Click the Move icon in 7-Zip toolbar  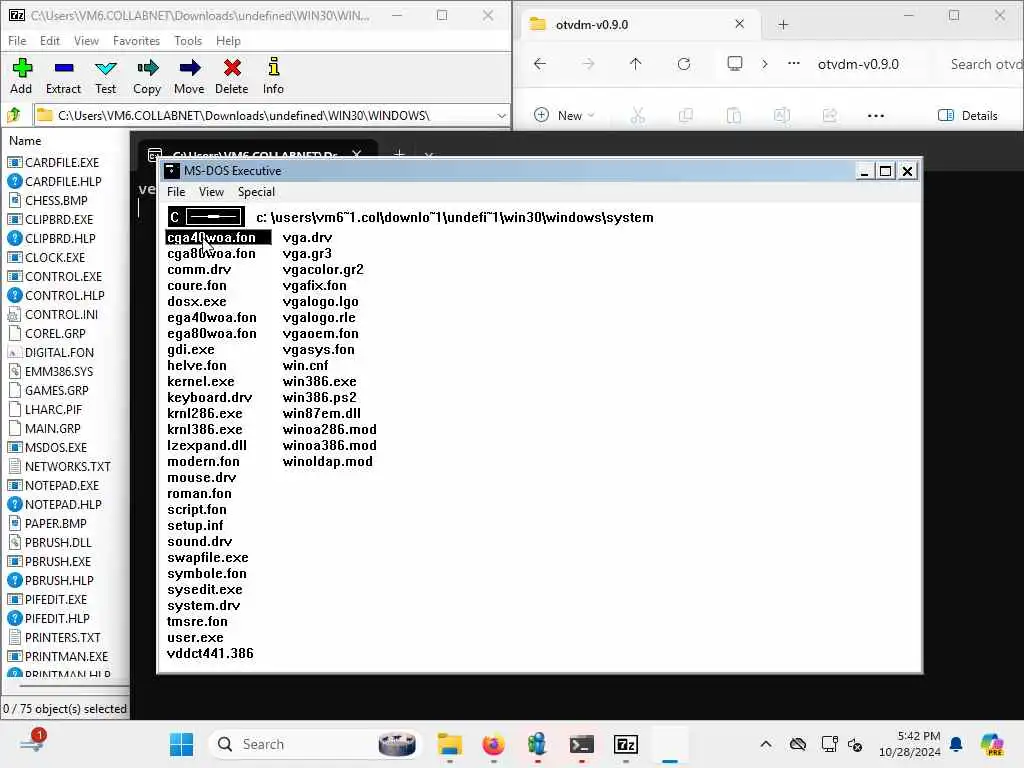pyautogui.click(x=189, y=76)
